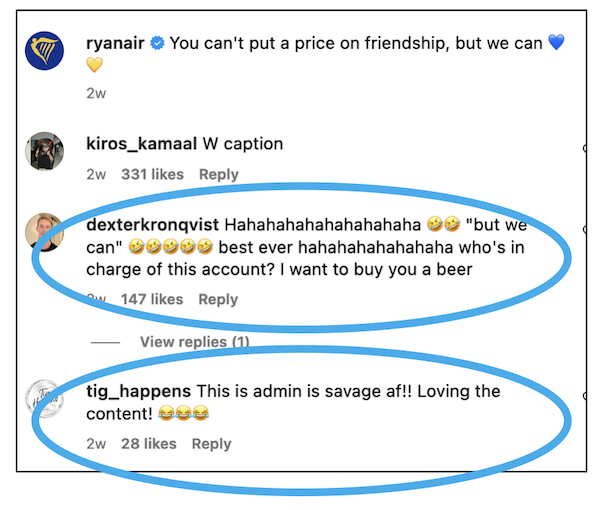Image resolution: width=600 pixels, height=510 pixels.
Task: Click the 2w timestamp on tig_happens' comment
Action: (x=96, y=444)
